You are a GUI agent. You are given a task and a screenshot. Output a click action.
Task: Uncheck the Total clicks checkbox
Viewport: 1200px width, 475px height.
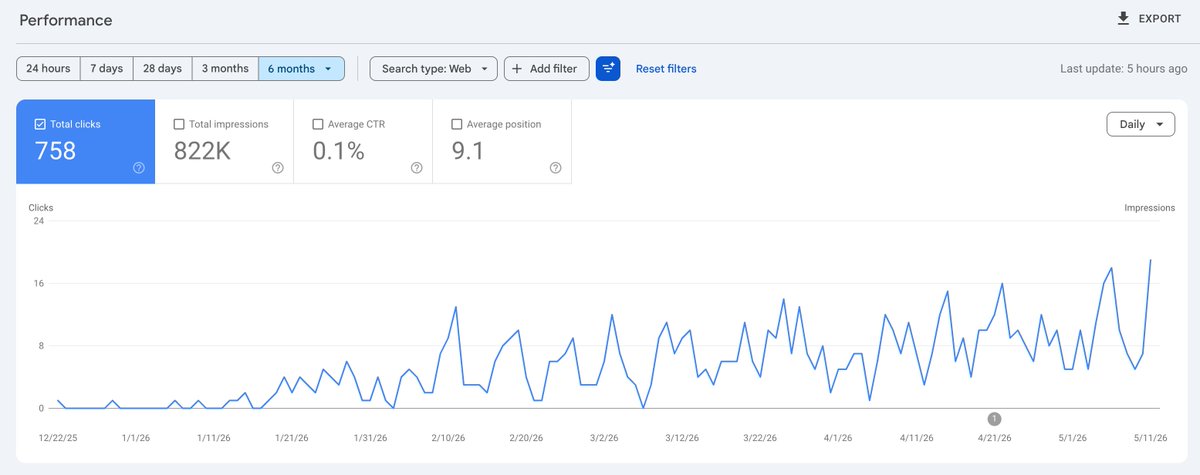(40, 124)
